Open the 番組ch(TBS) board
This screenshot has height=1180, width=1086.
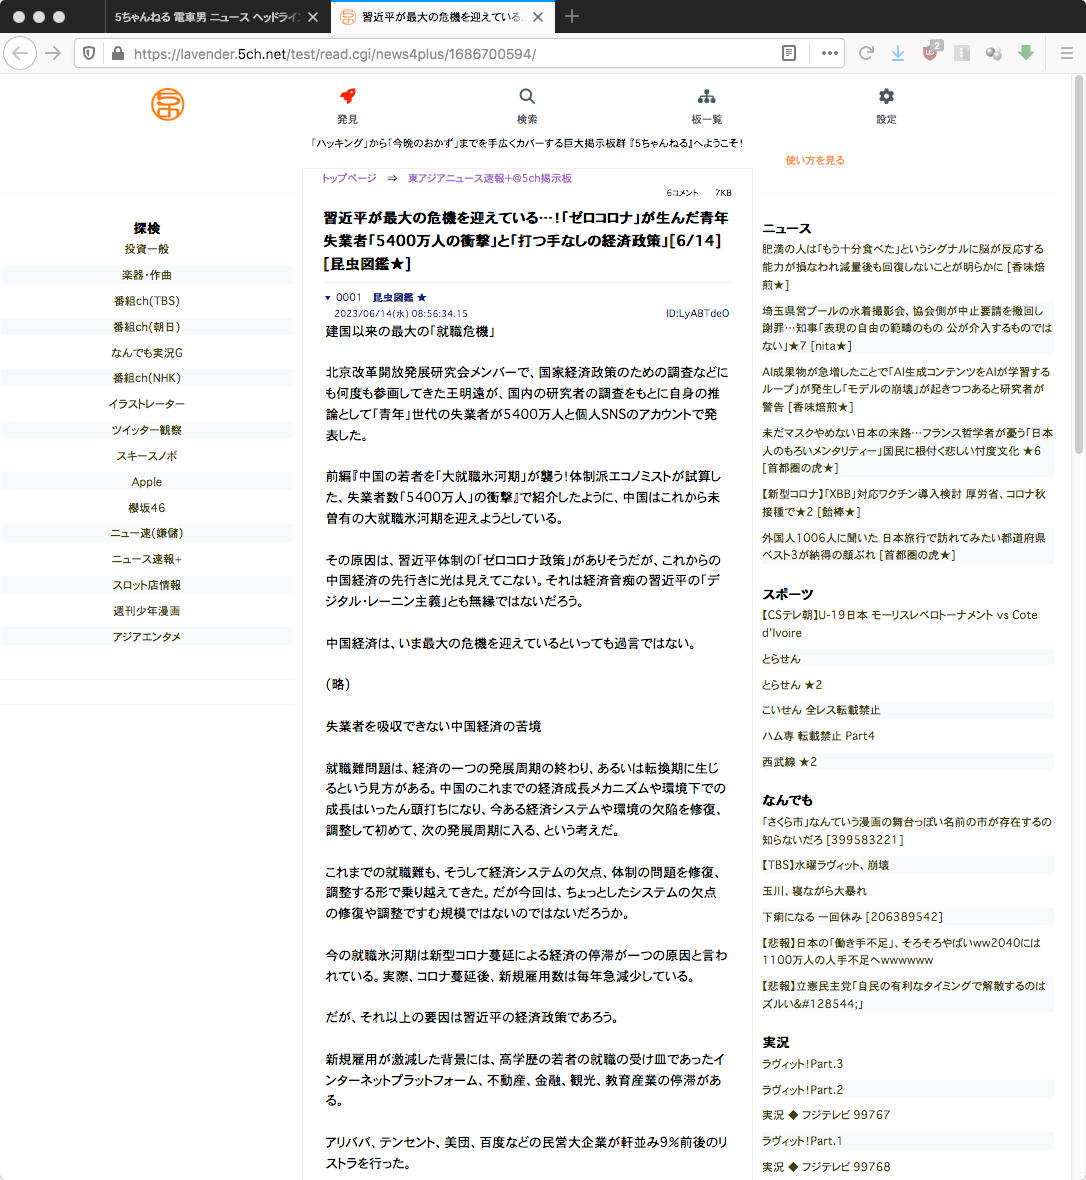(147, 301)
